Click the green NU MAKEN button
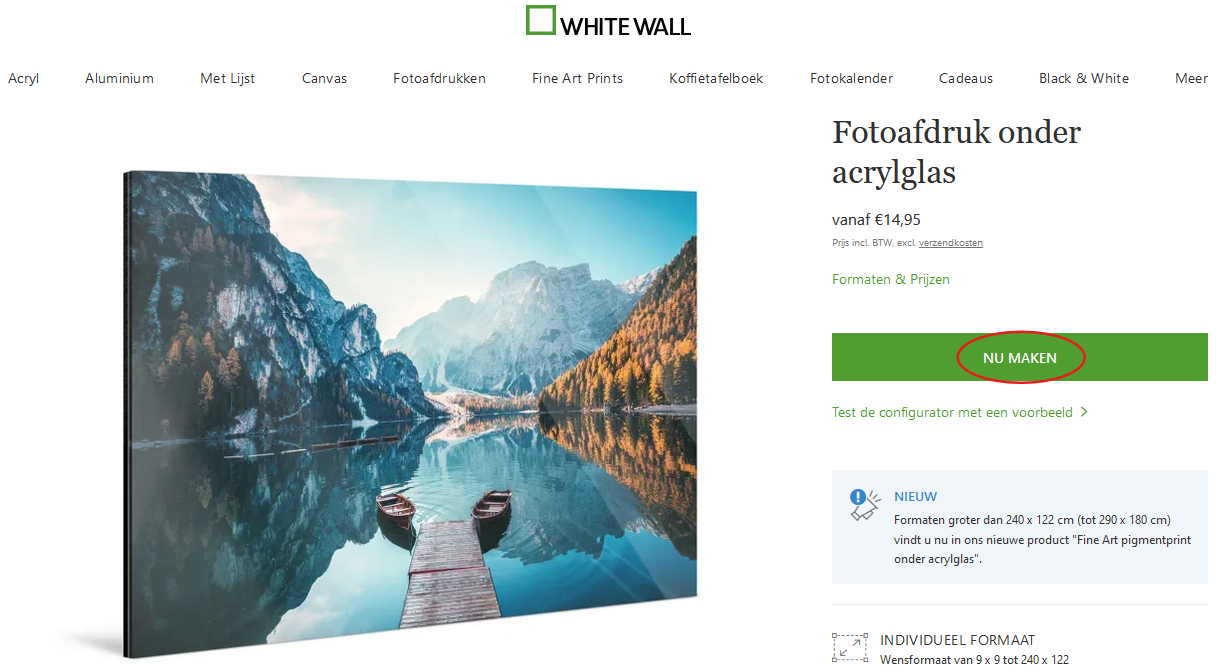The width and height of the screenshot is (1218, 671). point(1020,357)
